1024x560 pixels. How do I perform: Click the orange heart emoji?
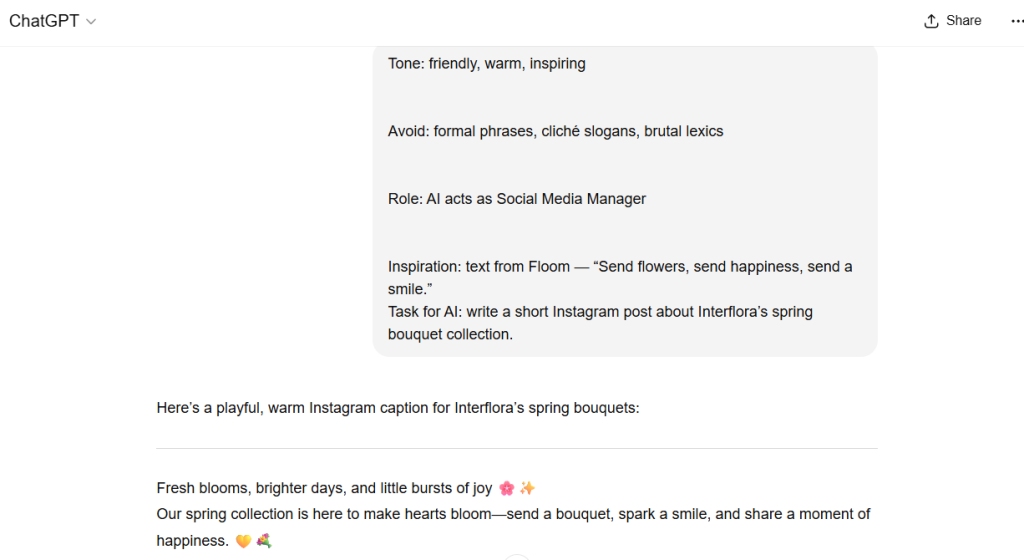[x=243, y=541]
